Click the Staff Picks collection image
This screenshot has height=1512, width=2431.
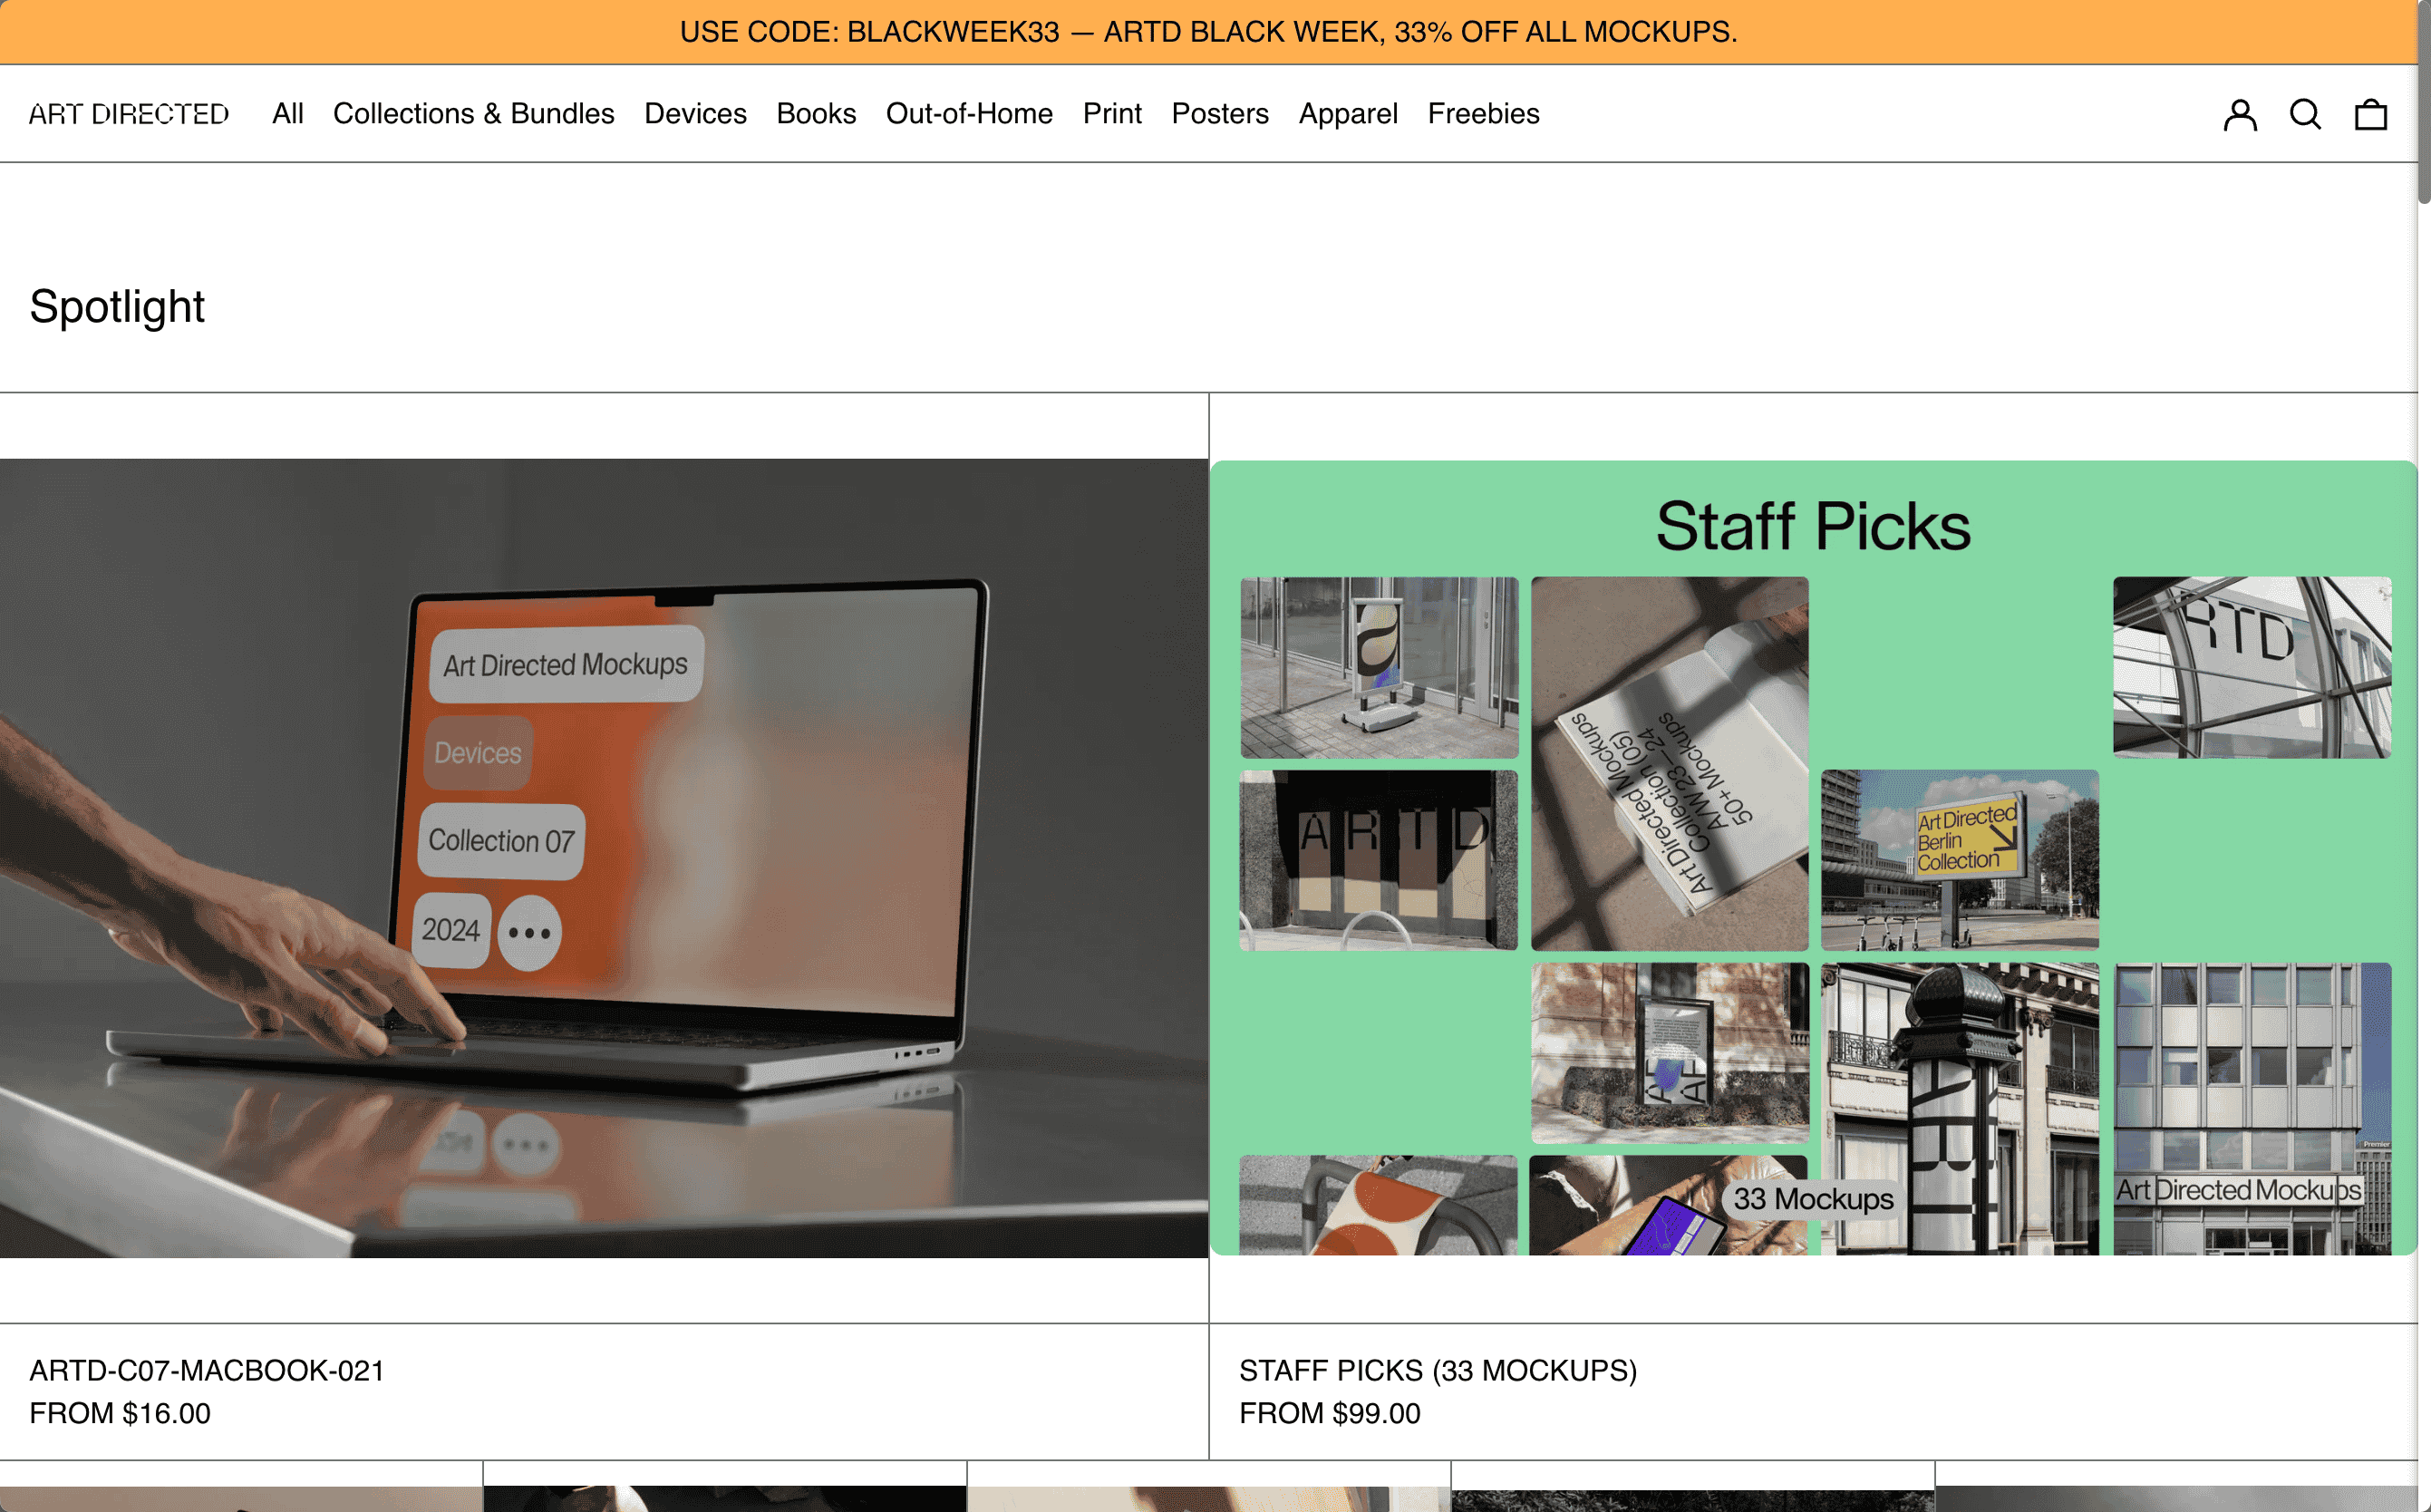(x=1812, y=858)
